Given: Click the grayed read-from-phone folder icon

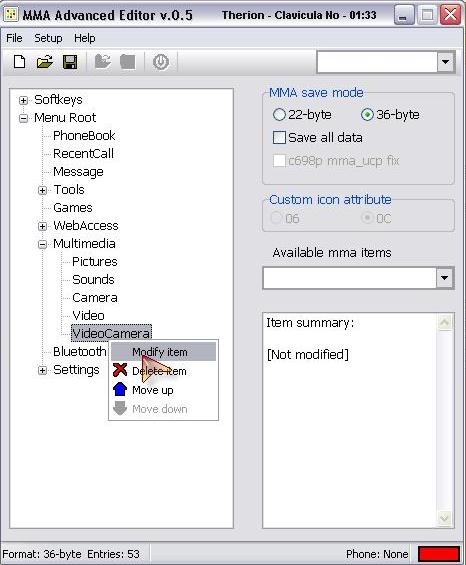Looking at the screenshot, I should (103, 62).
